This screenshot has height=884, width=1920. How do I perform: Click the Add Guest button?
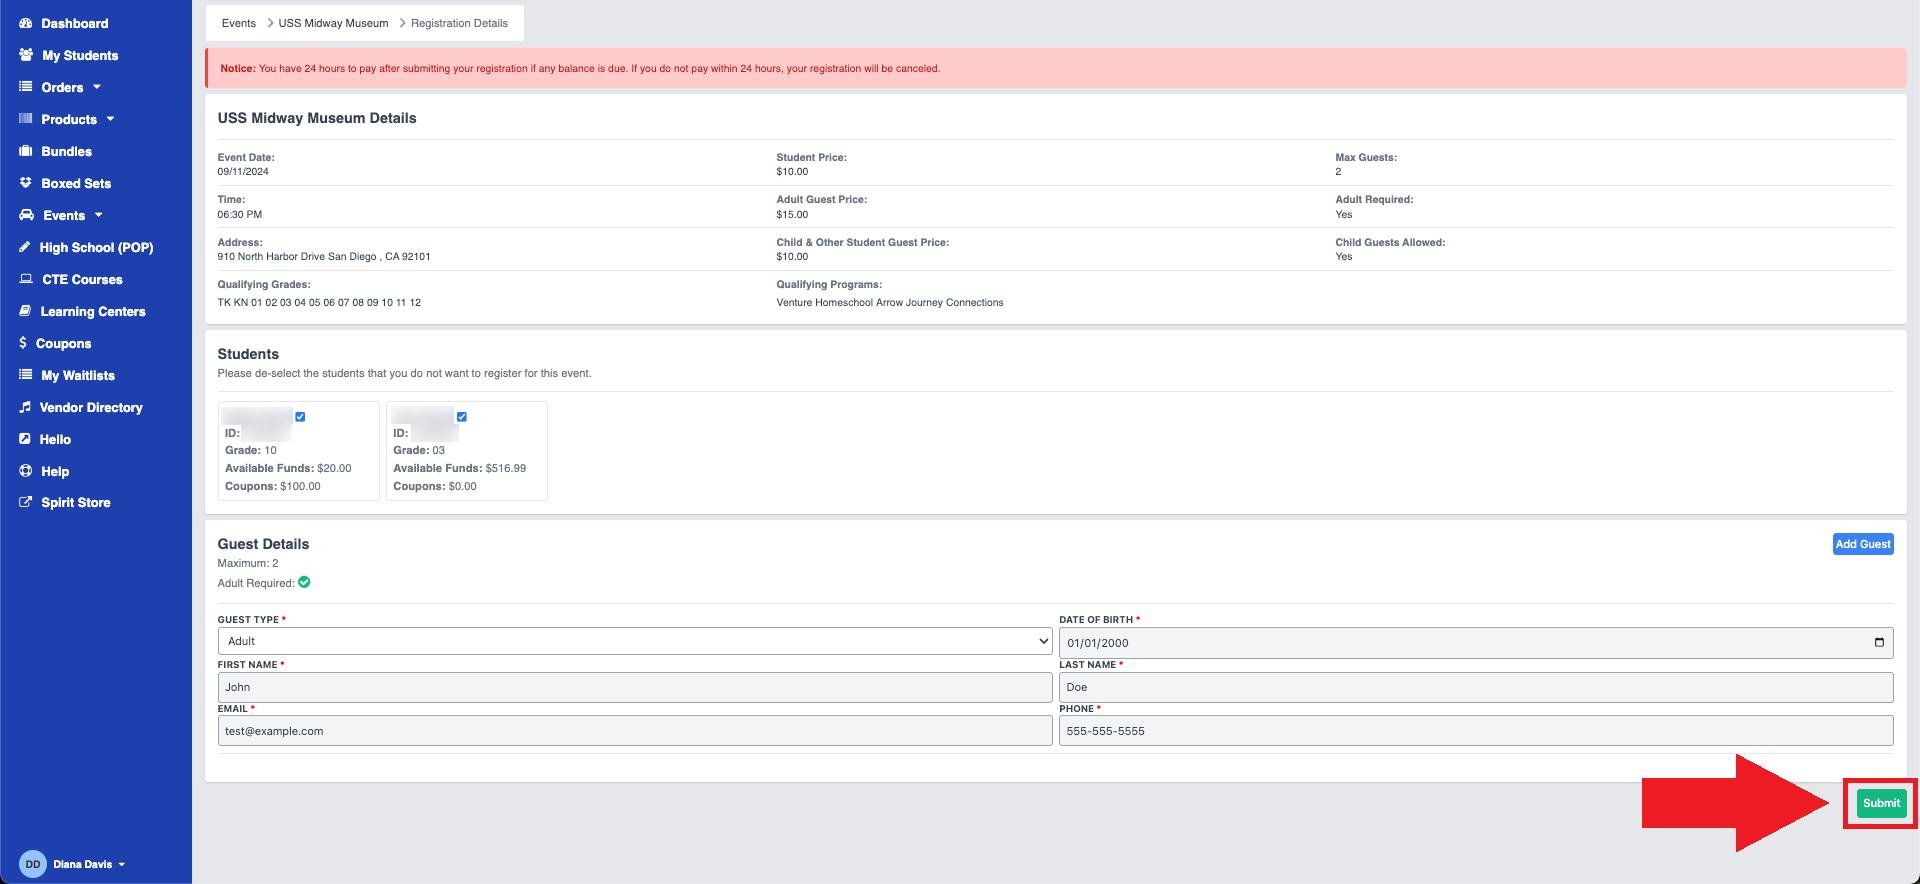[x=1863, y=544]
